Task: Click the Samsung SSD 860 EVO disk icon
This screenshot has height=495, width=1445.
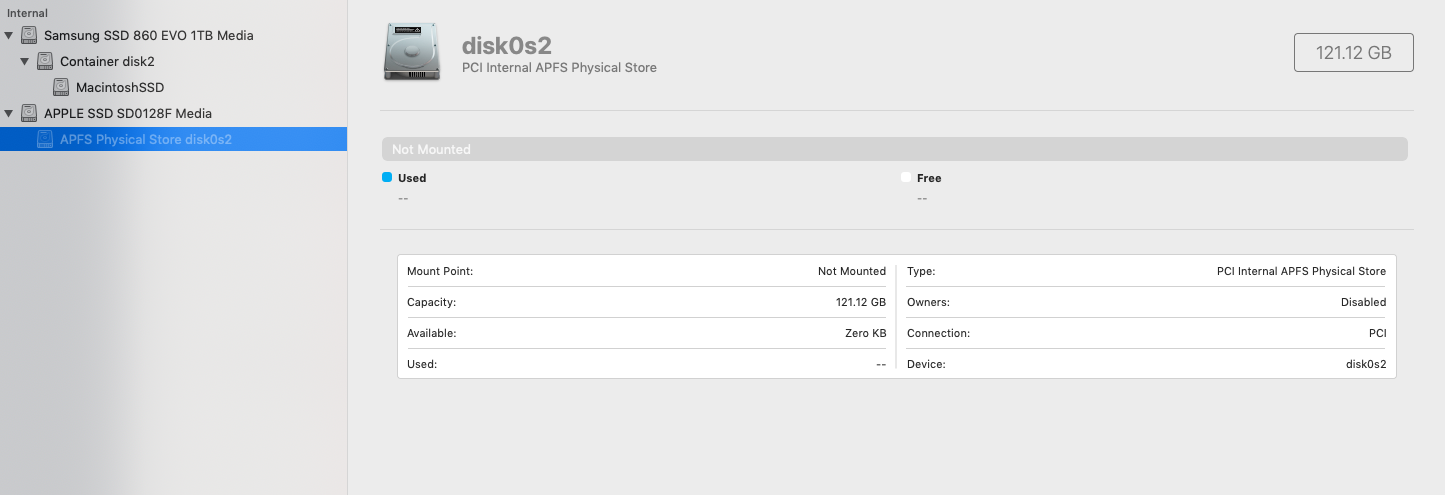Action: click(x=29, y=35)
